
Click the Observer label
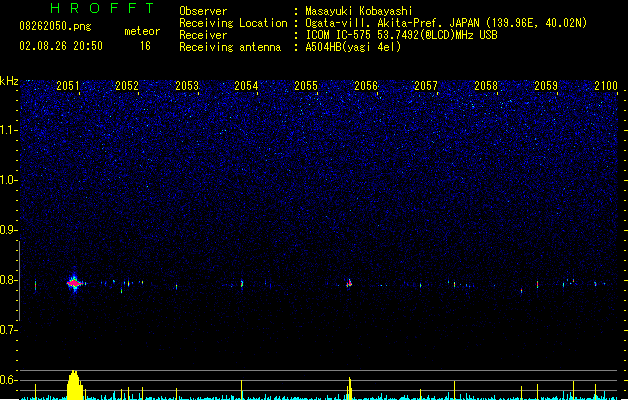(203, 11)
